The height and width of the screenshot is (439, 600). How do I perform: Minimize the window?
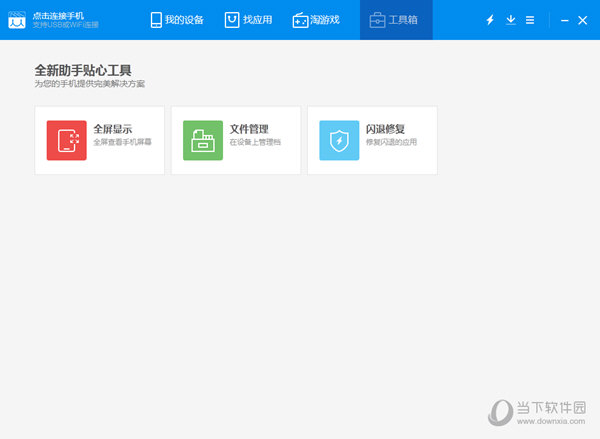(x=564, y=20)
